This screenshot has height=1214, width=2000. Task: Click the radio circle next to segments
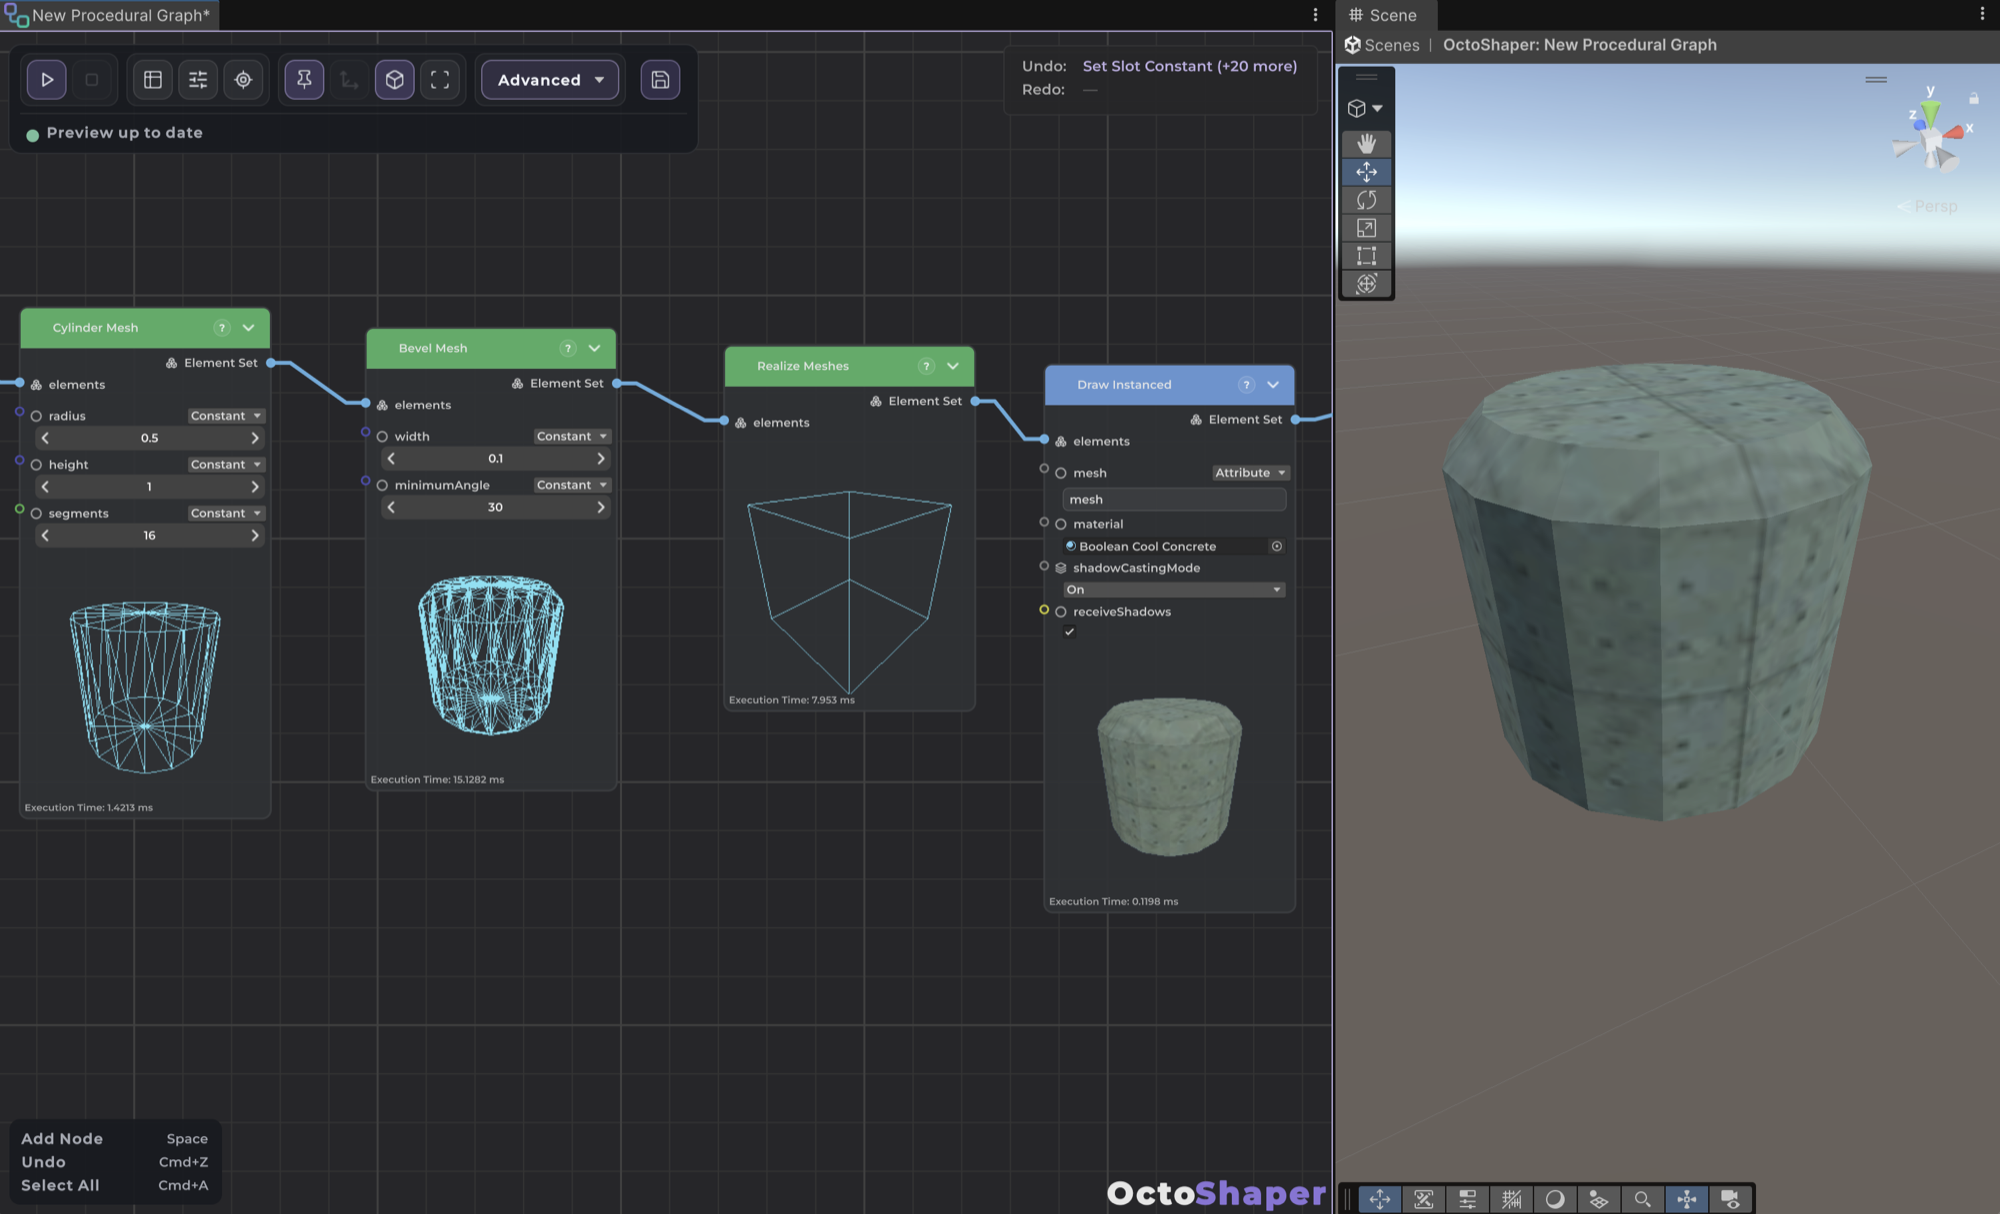pyautogui.click(x=36, y=514)
